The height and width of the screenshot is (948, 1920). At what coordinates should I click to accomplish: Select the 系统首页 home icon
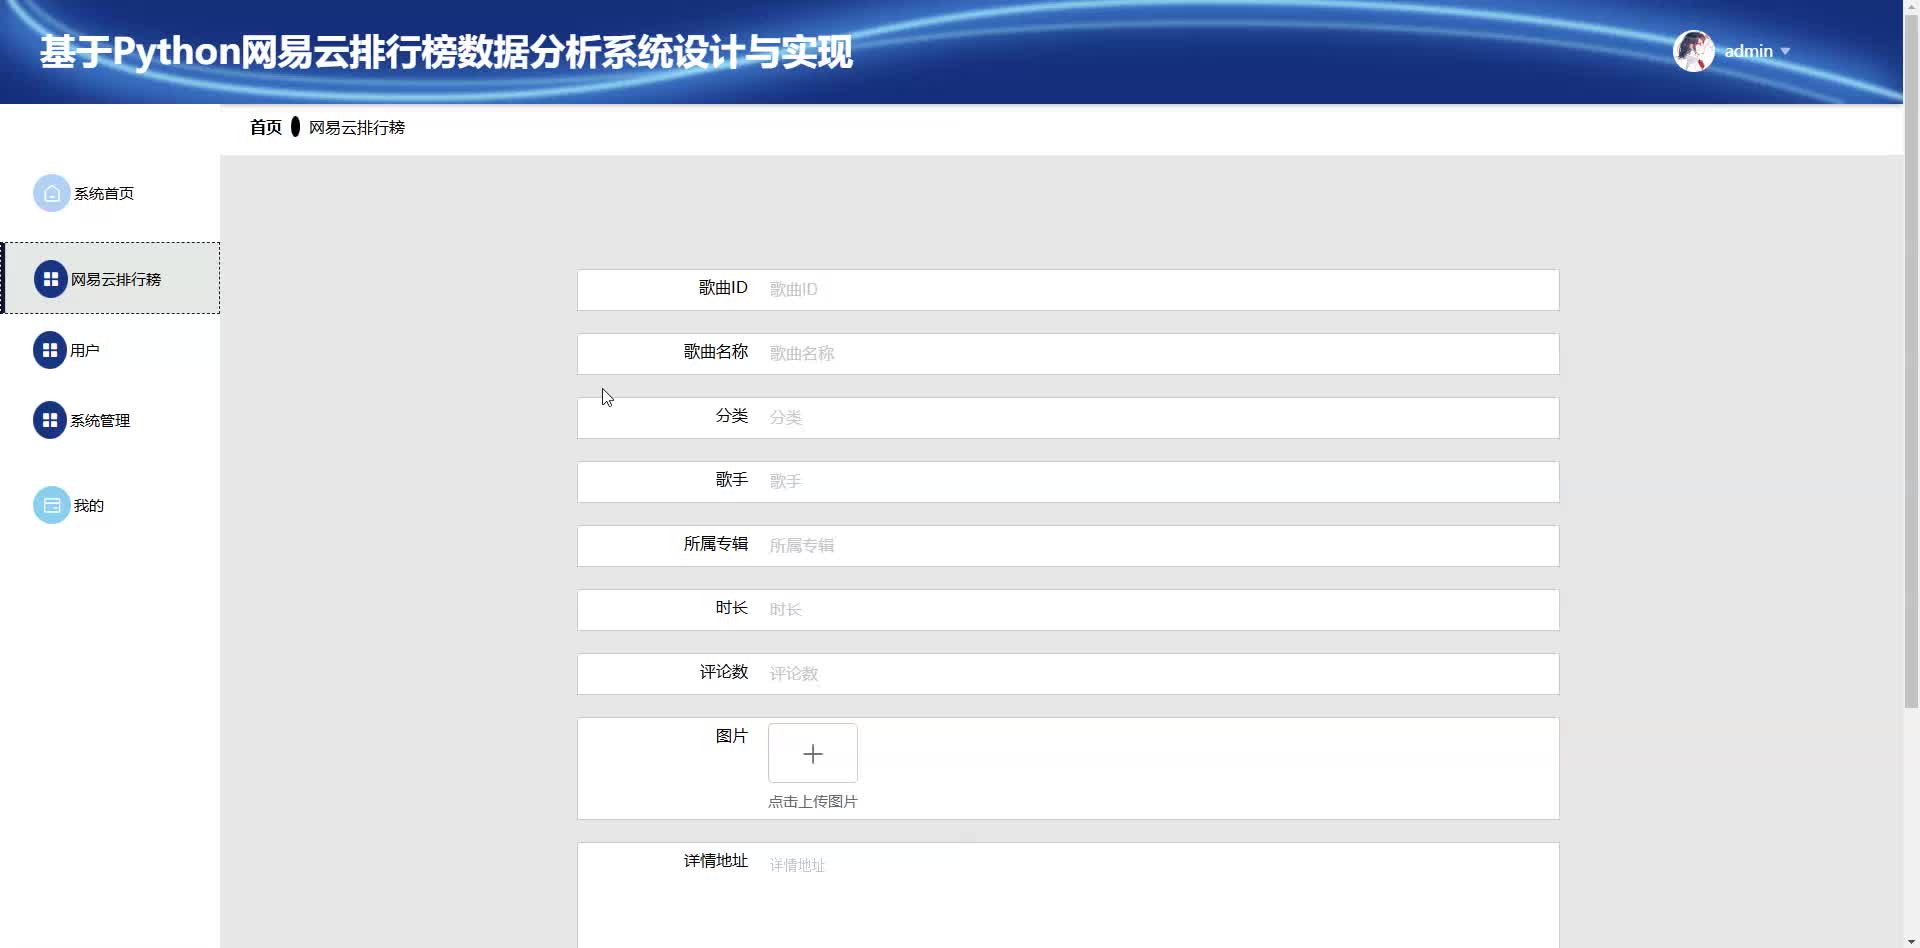coord(51,193)
